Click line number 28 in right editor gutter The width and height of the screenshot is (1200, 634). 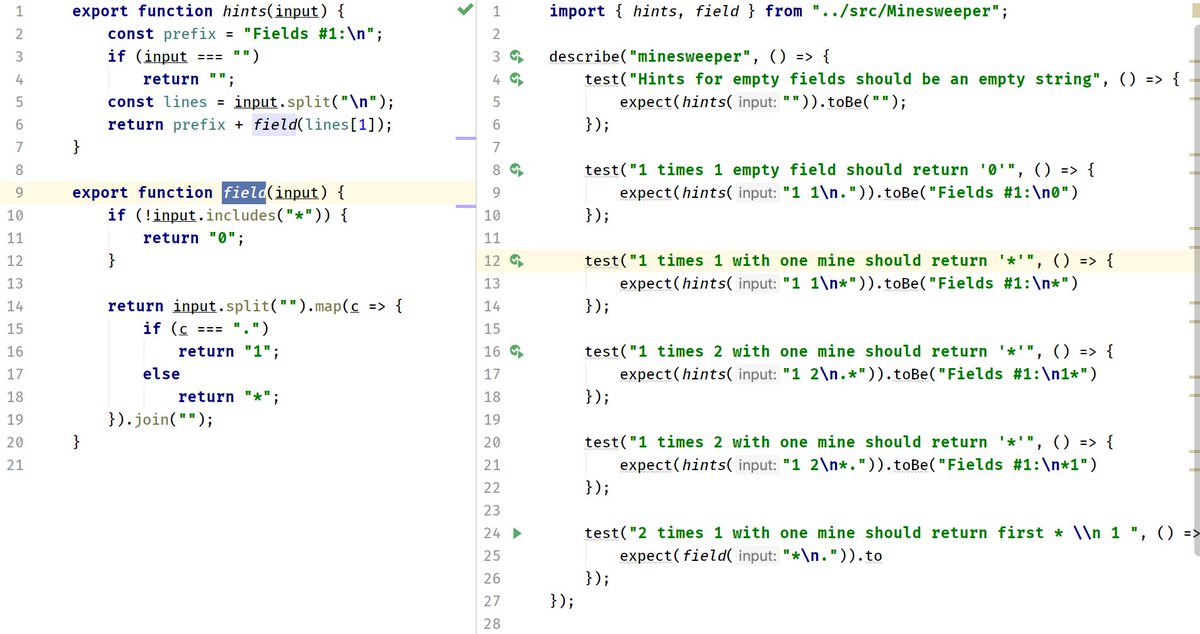493,624
